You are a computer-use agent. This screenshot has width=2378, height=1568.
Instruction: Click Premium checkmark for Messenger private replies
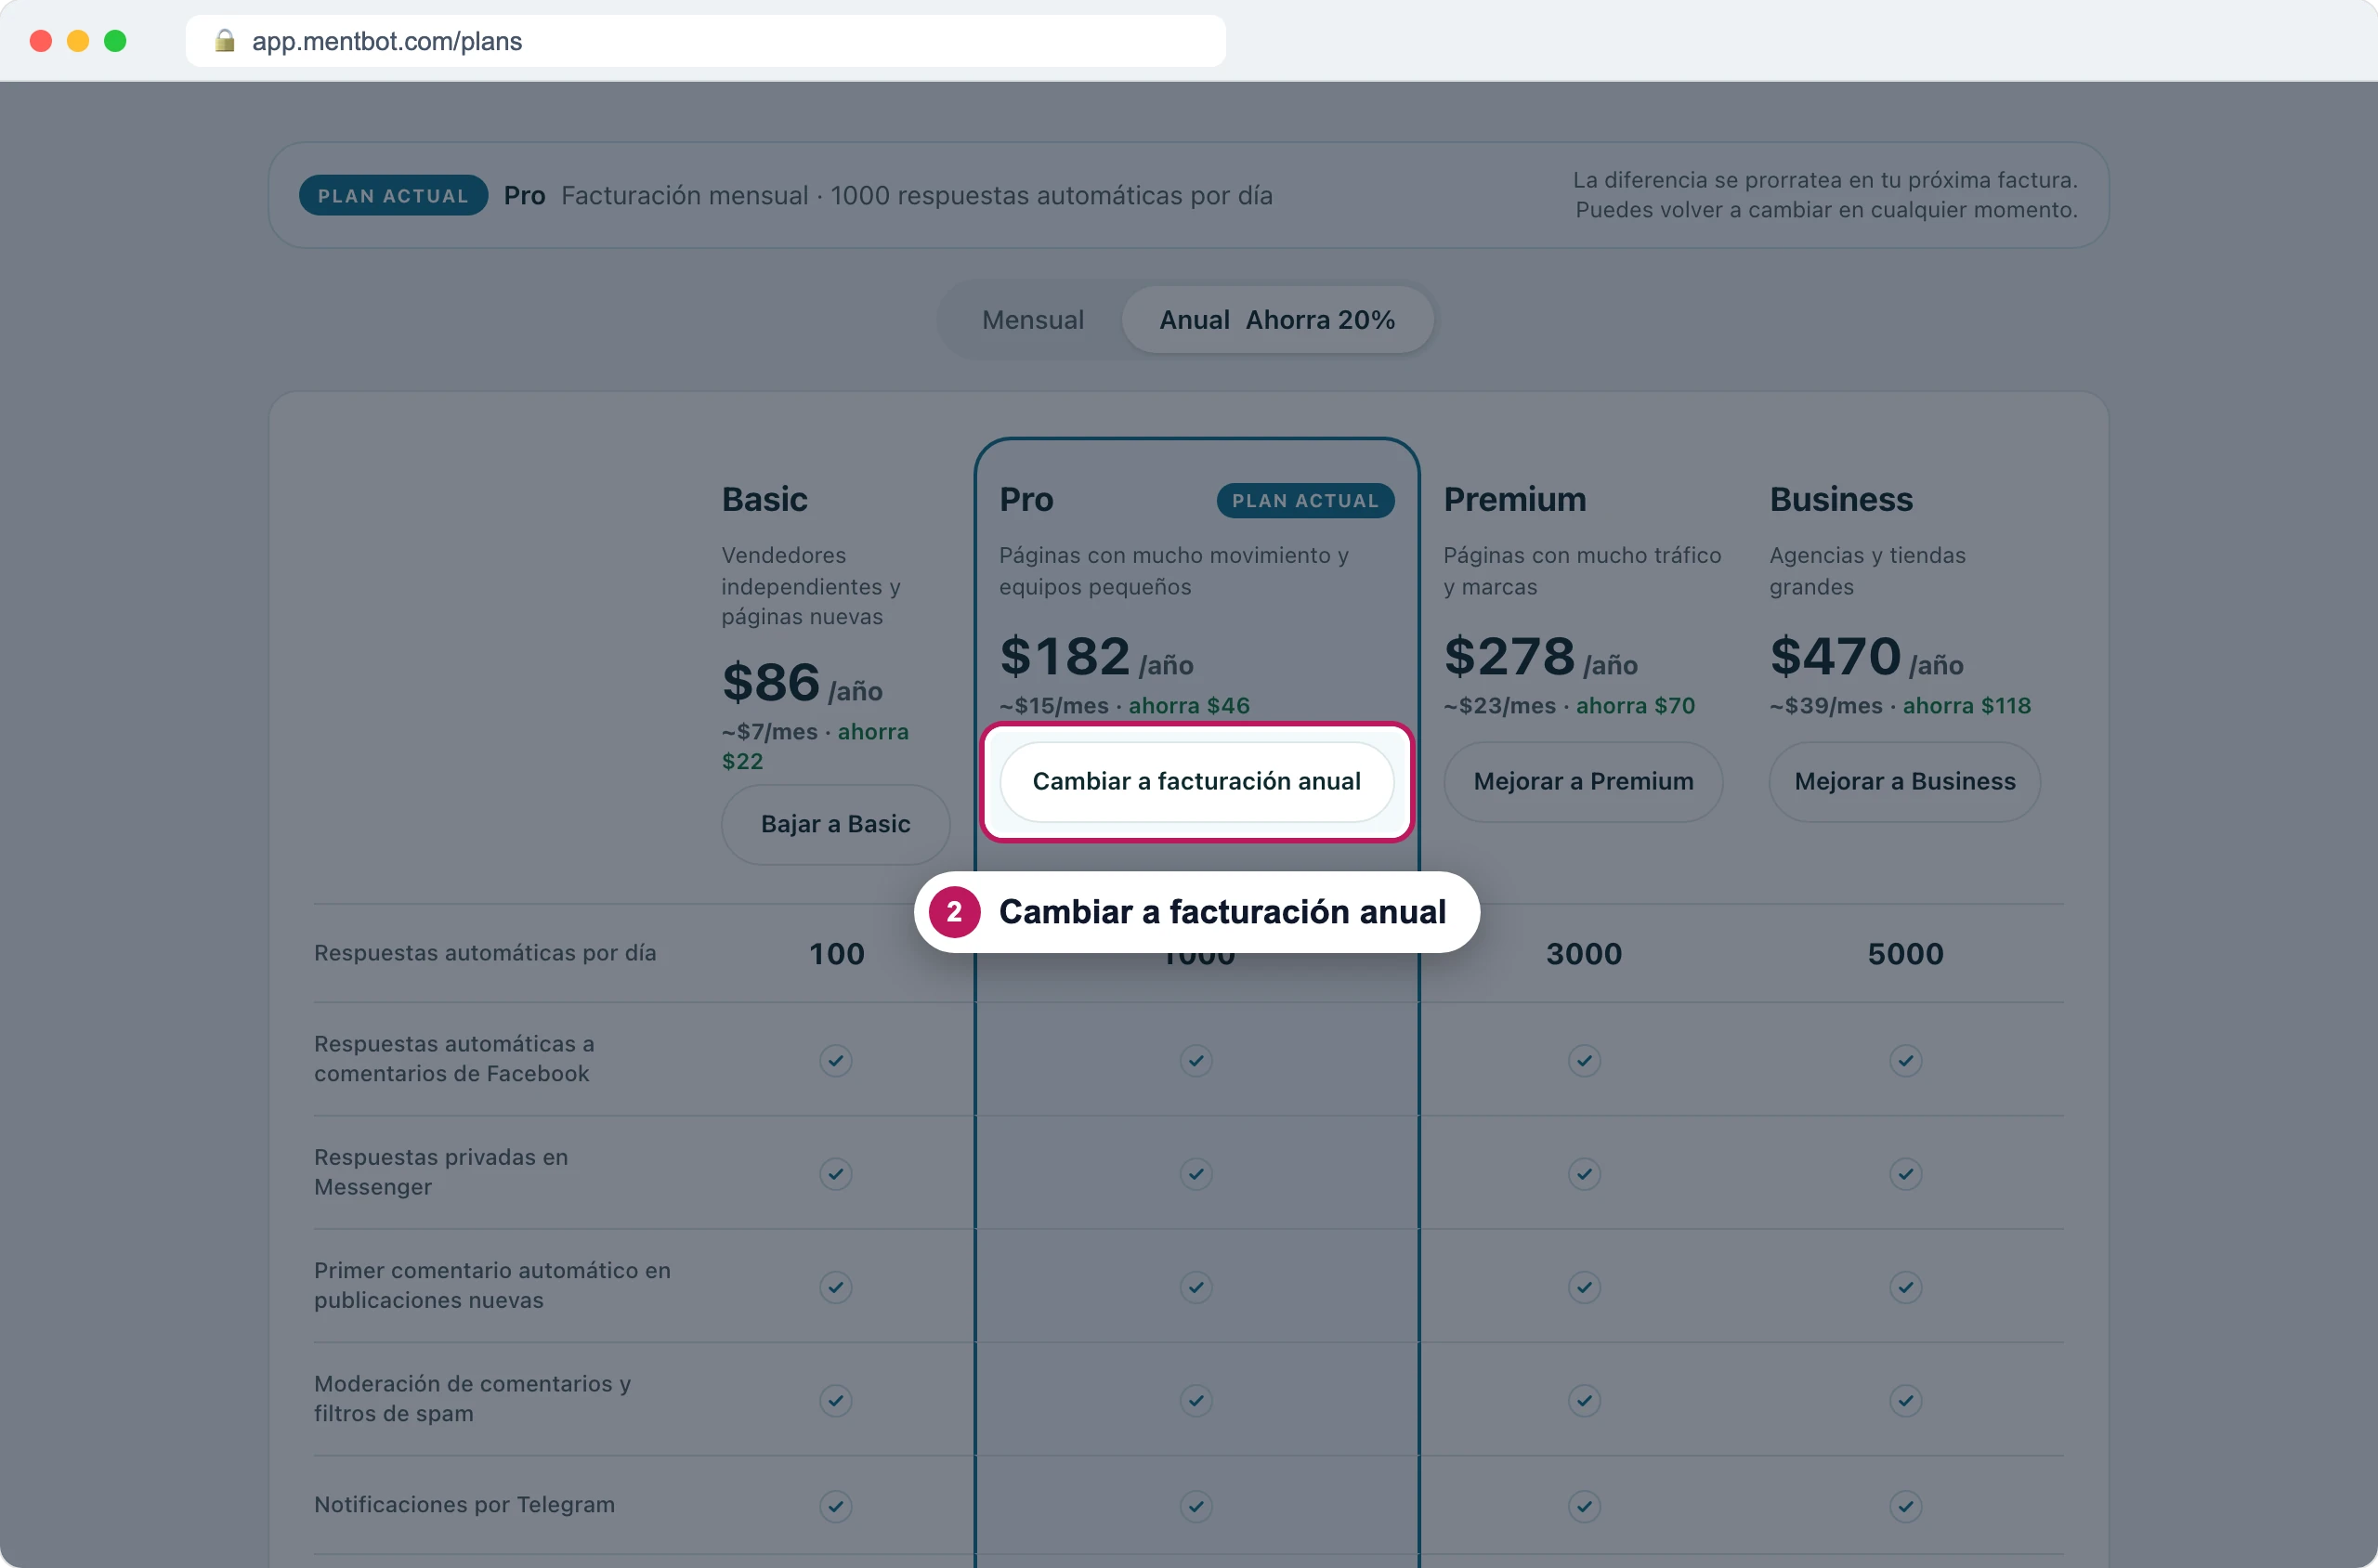pyautogui.click(x=1584, y=1173)
